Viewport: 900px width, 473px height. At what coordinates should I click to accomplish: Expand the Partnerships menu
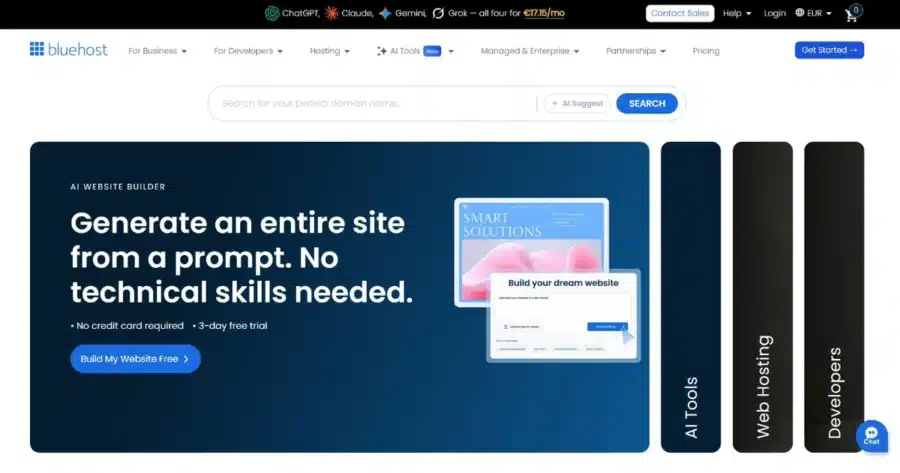[x=635, y=51]
